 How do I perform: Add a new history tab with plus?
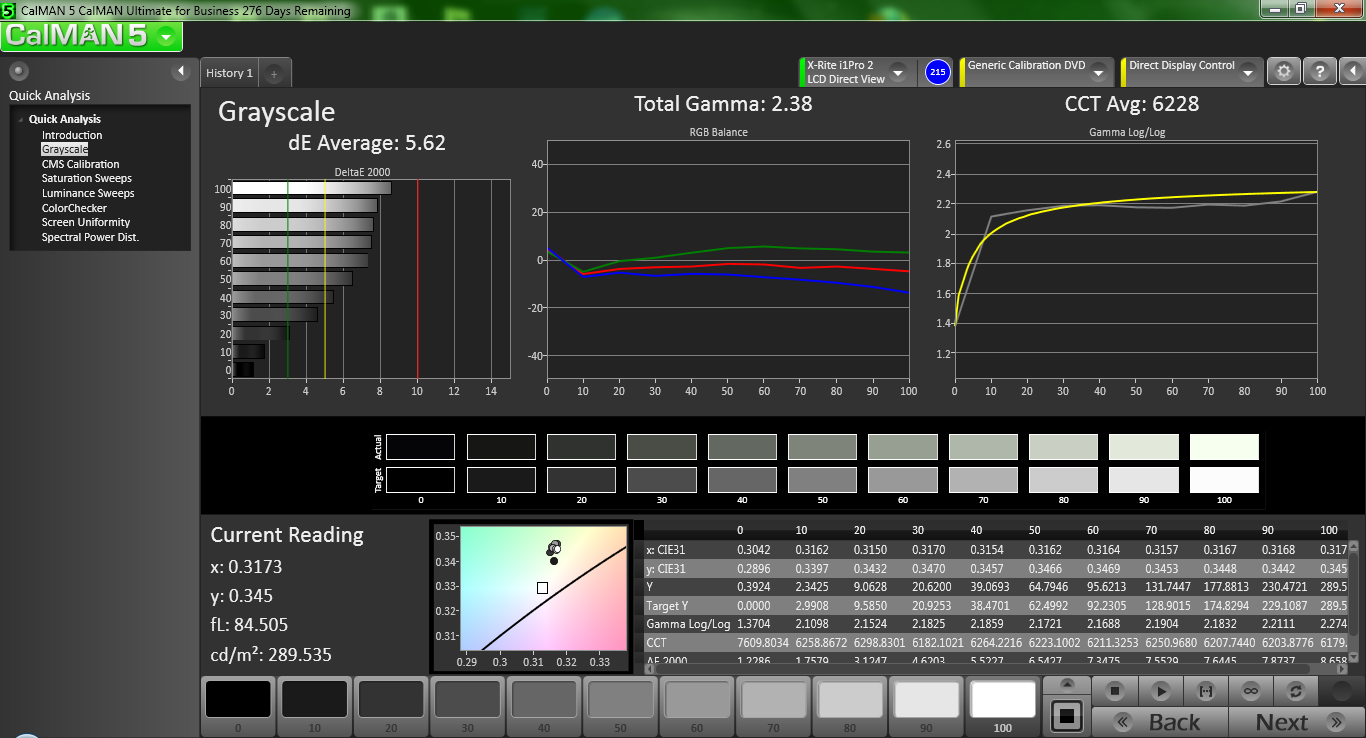(x=274, y=73)
